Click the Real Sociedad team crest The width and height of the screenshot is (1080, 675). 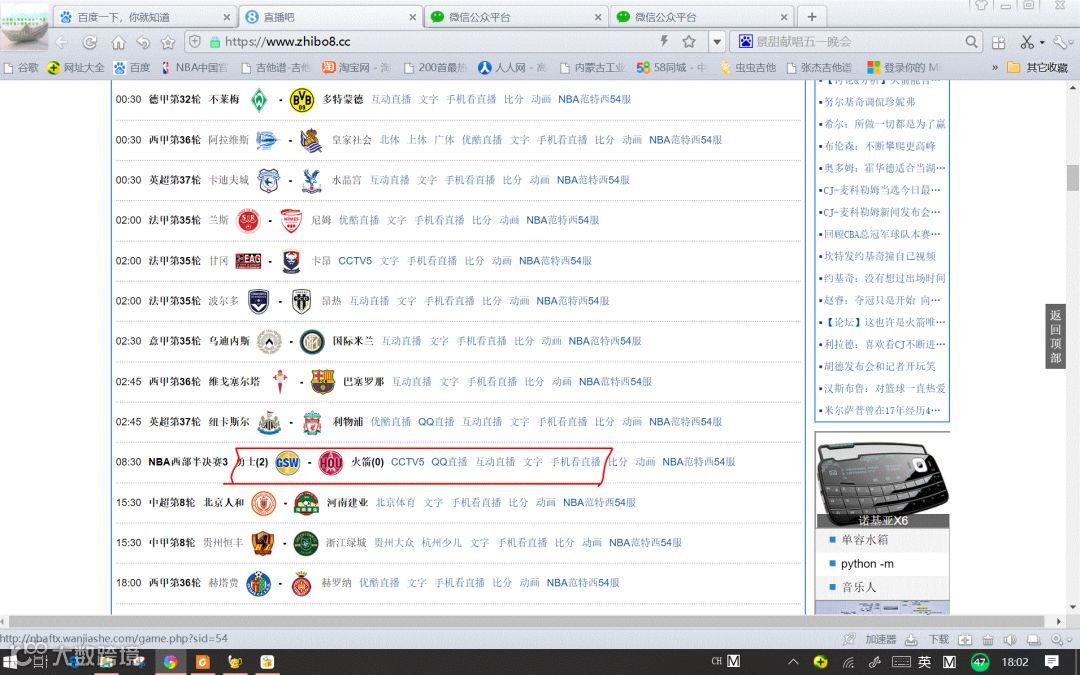tap(311, 141)
